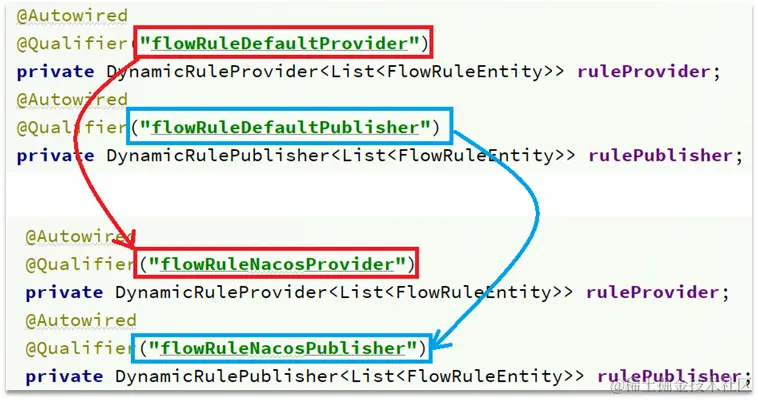Image resolution: width=758 pixels, height=400 pixels.
Task: Click rulePublisher variable name in upper snippet
Action: (x=660, y=156)
